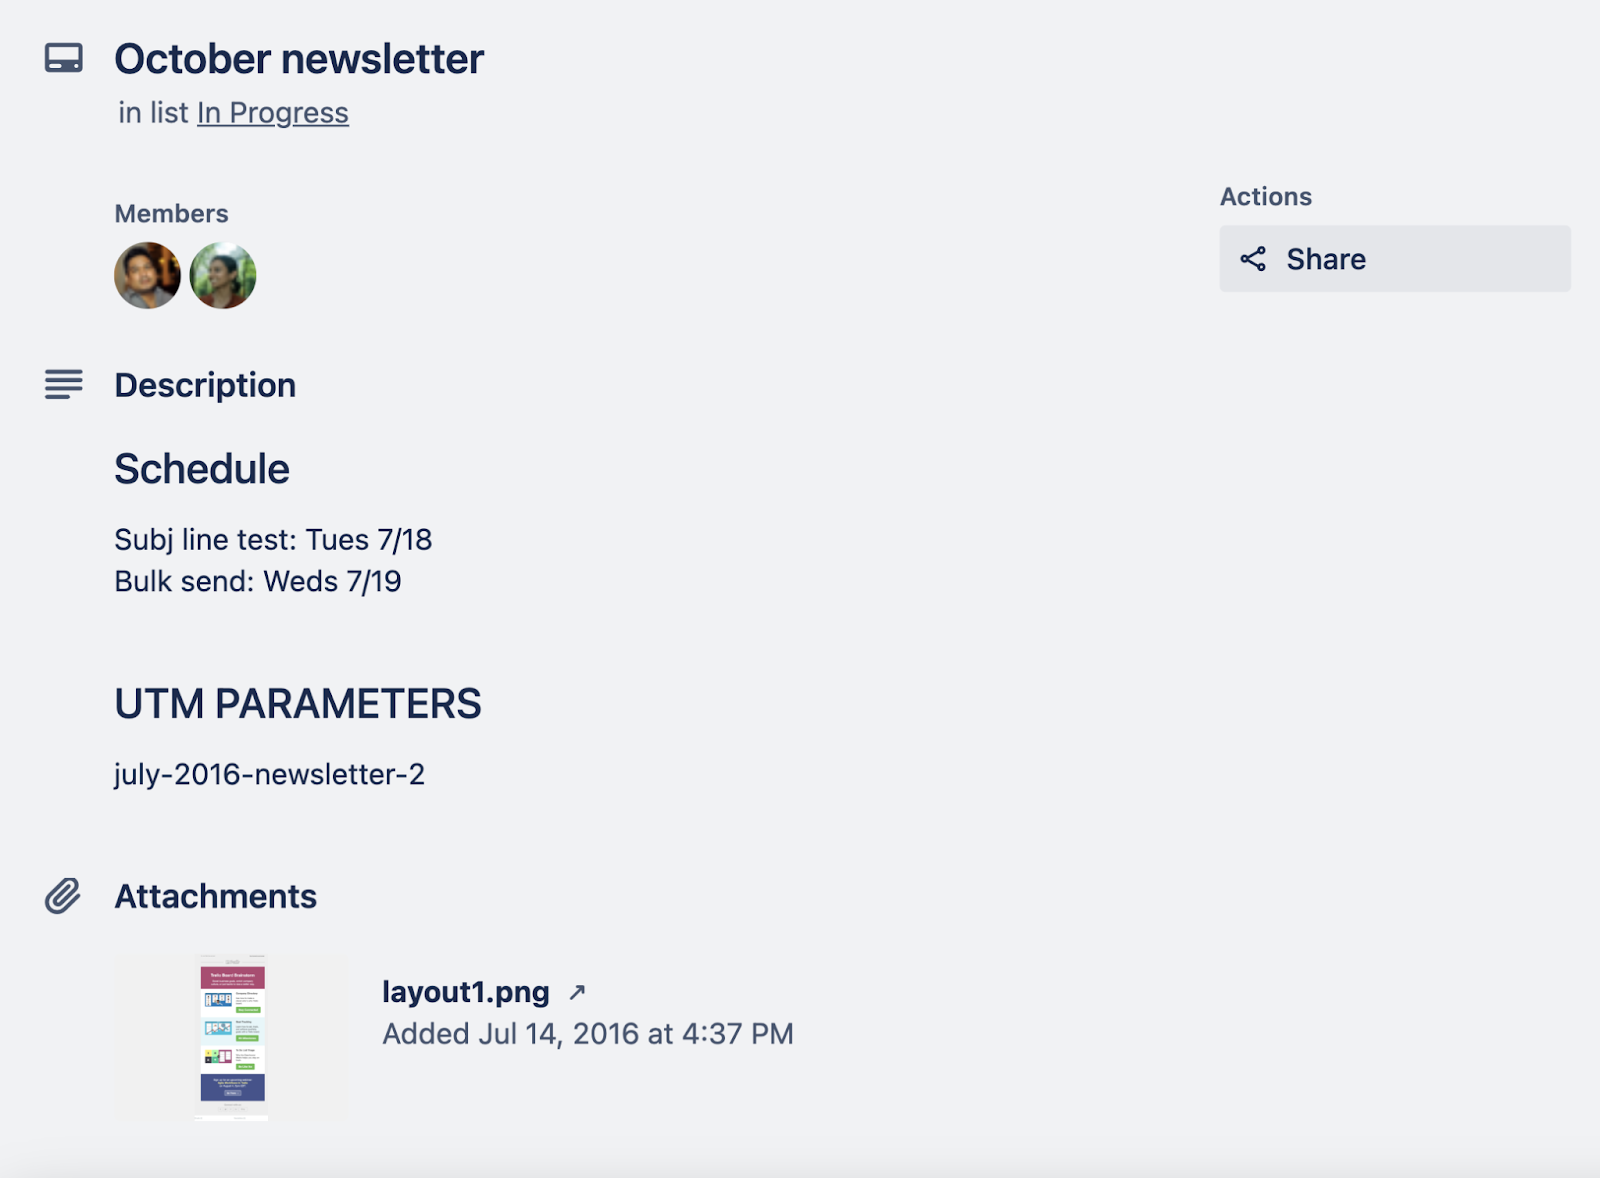Viewport: 1600px width, 1178px height.
Task: Click the share symbol inside the Share button
Action: pos(1254,259)
